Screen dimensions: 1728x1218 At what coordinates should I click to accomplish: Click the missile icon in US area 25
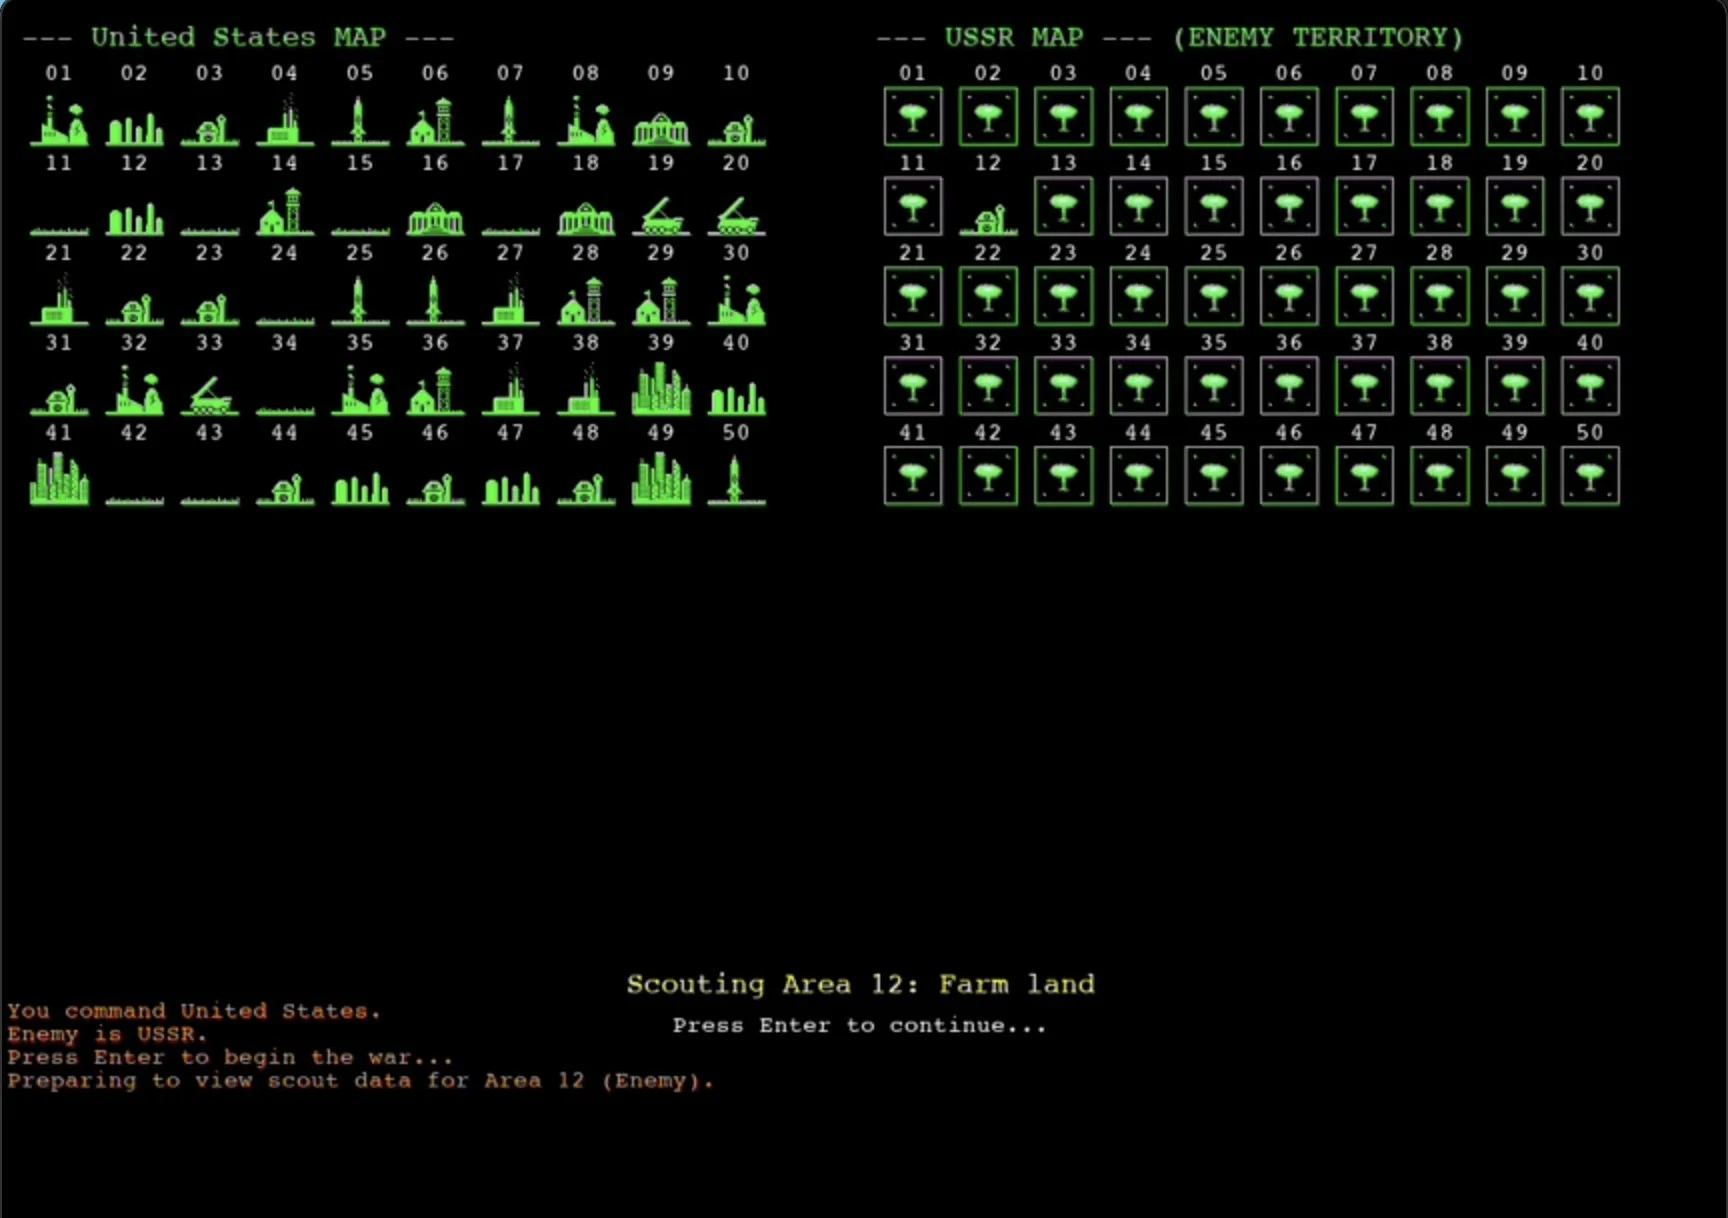(x=359, y=300)
